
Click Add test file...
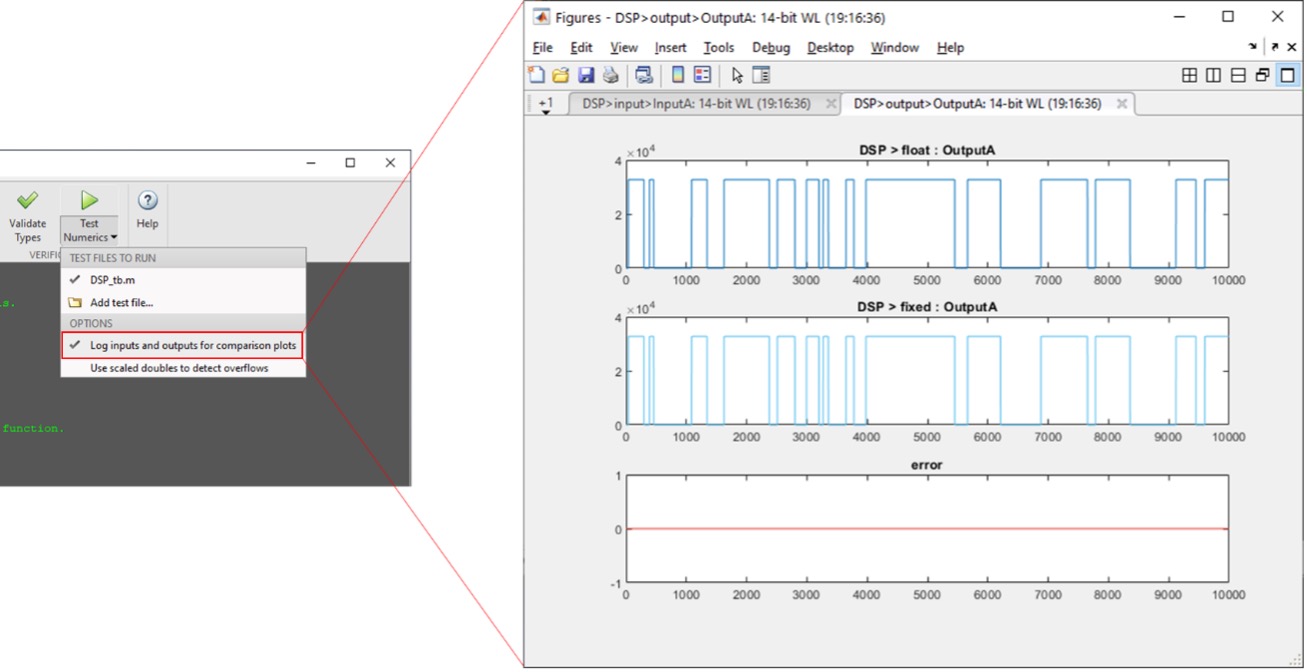click(121, 302)
